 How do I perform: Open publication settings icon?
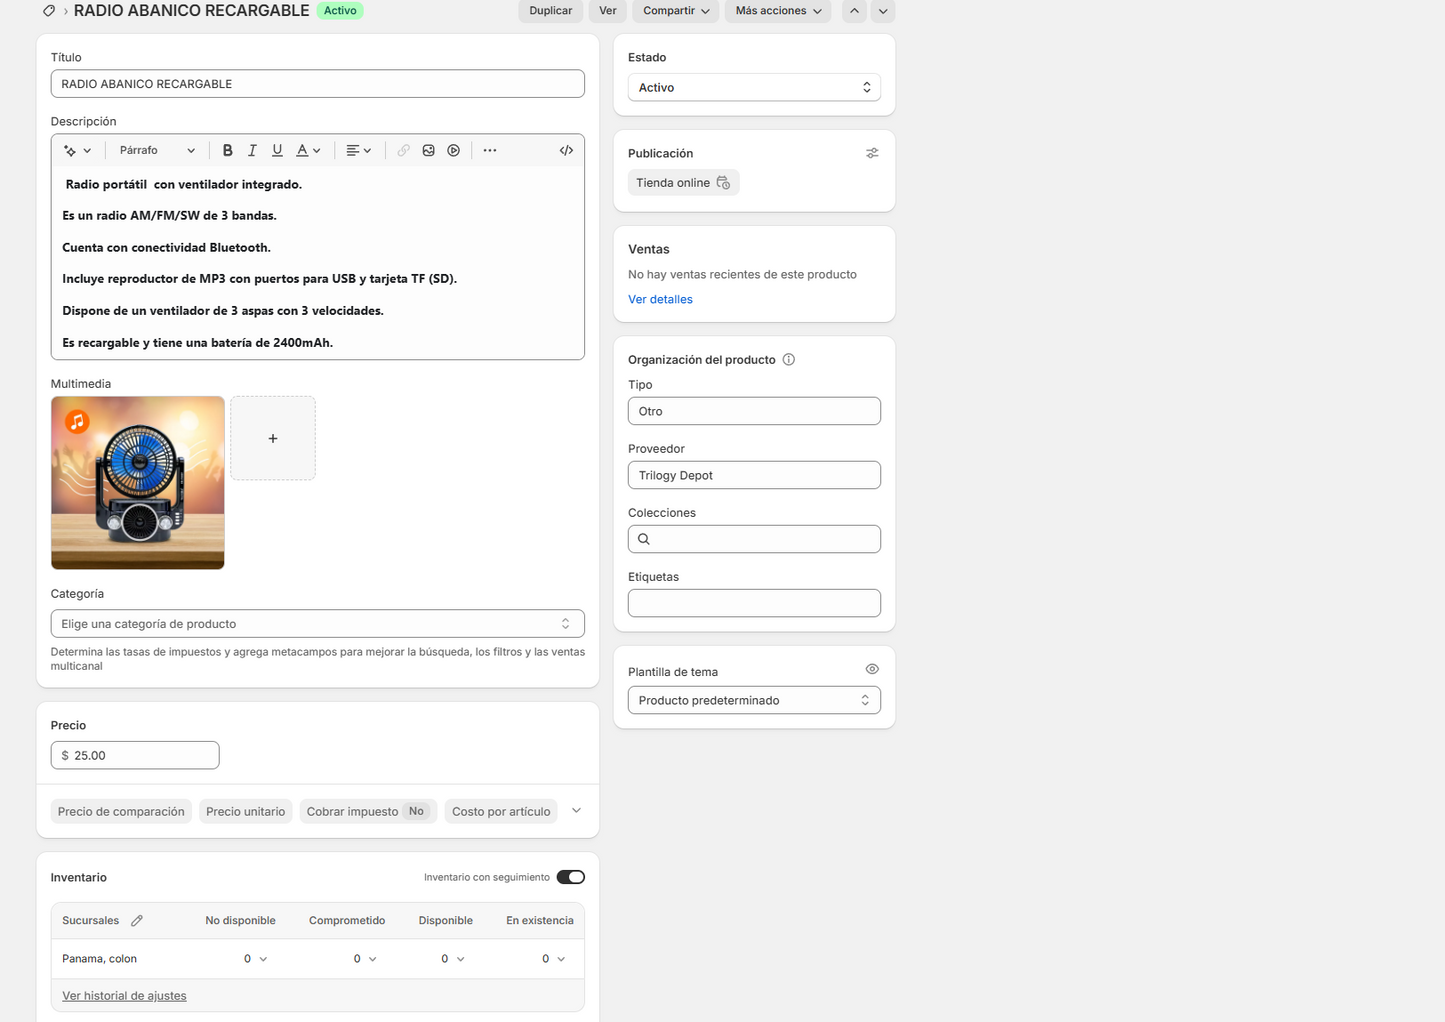point(872,153)
